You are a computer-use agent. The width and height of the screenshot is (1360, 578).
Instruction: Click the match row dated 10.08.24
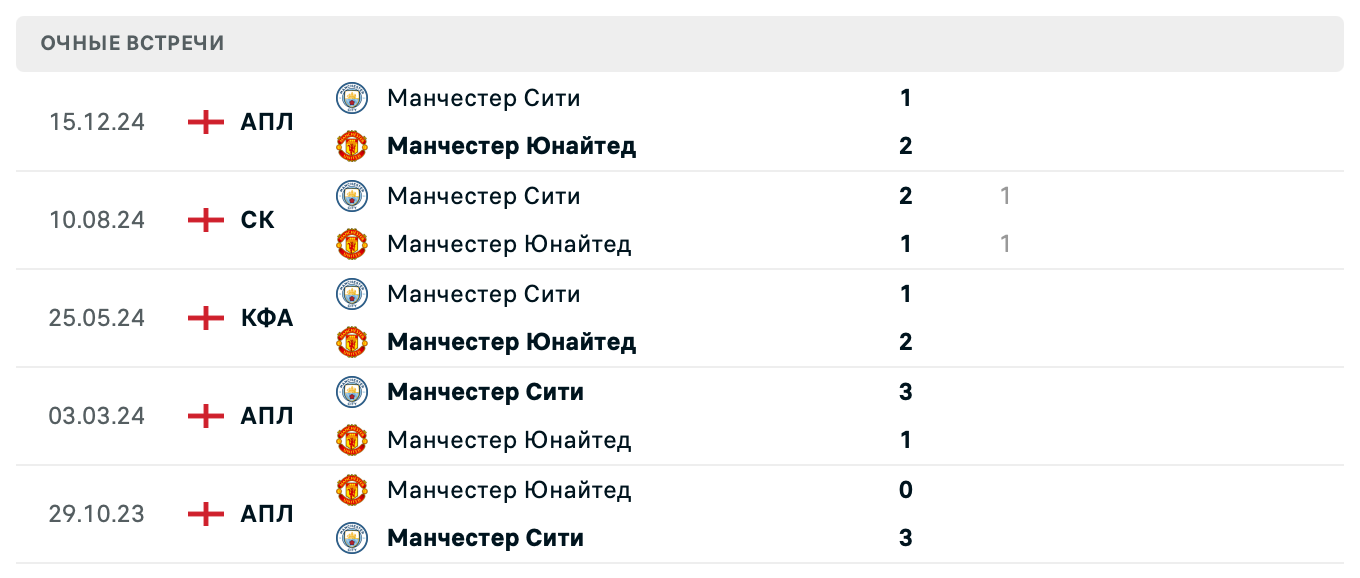point(97,219)
